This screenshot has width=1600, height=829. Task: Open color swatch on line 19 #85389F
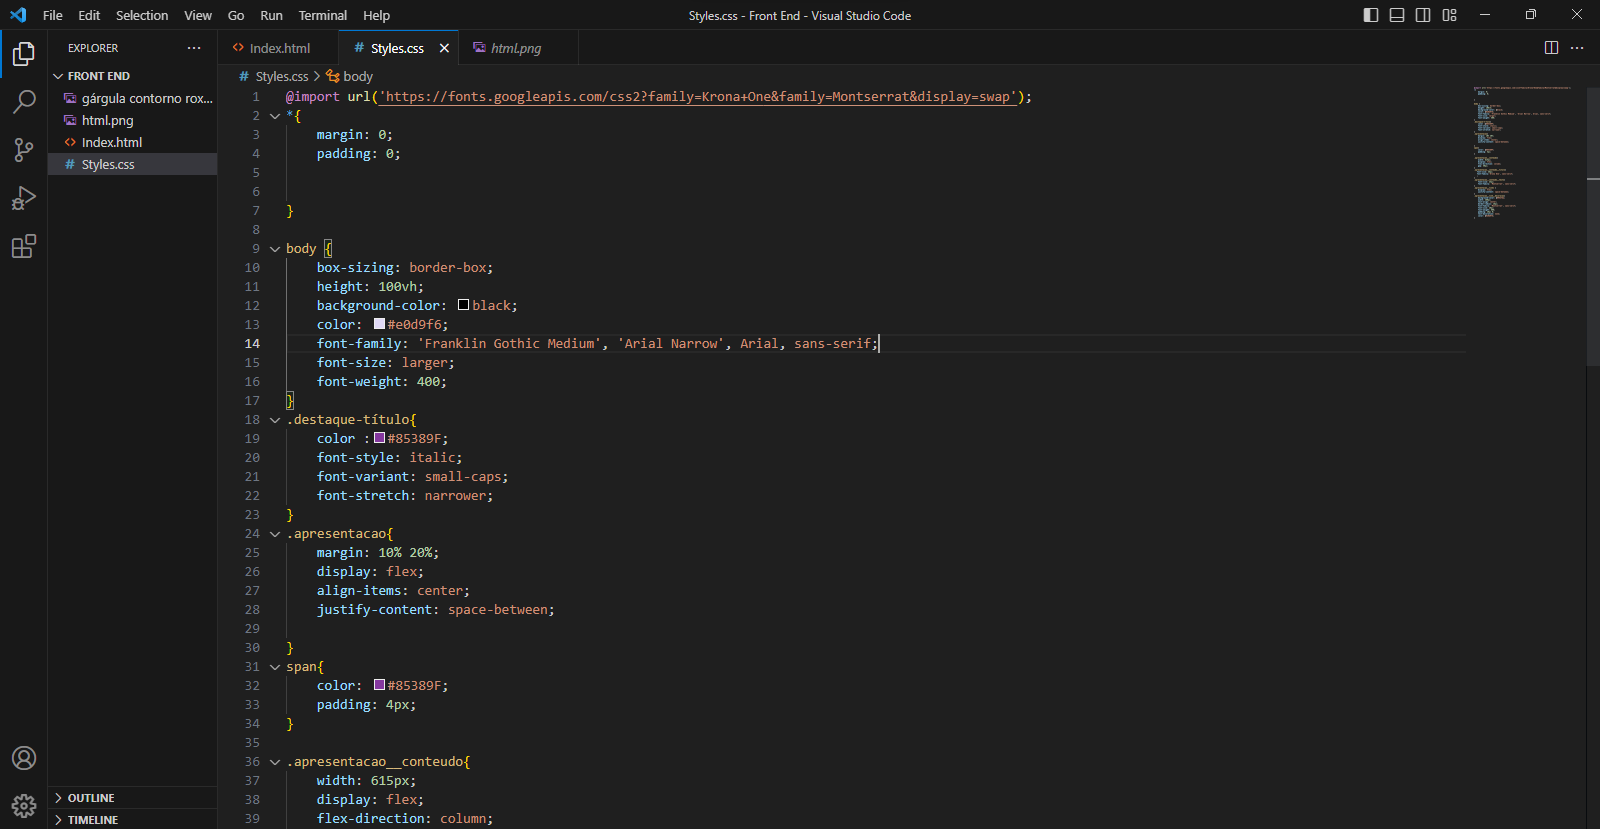pyautogui.click(x=379, y=438)
